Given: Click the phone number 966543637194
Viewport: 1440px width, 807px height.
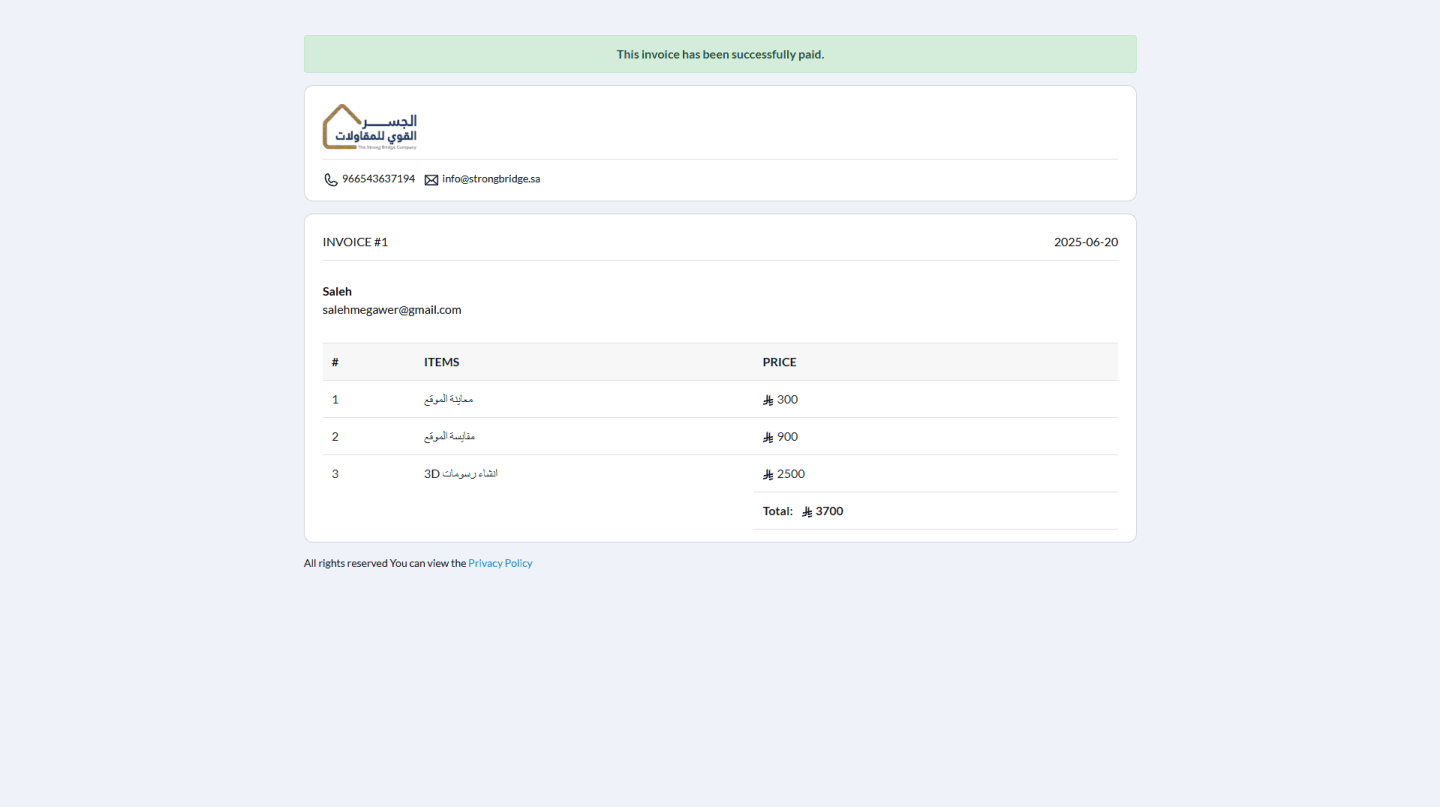Looking at the screenshot, I should [378, 179].
